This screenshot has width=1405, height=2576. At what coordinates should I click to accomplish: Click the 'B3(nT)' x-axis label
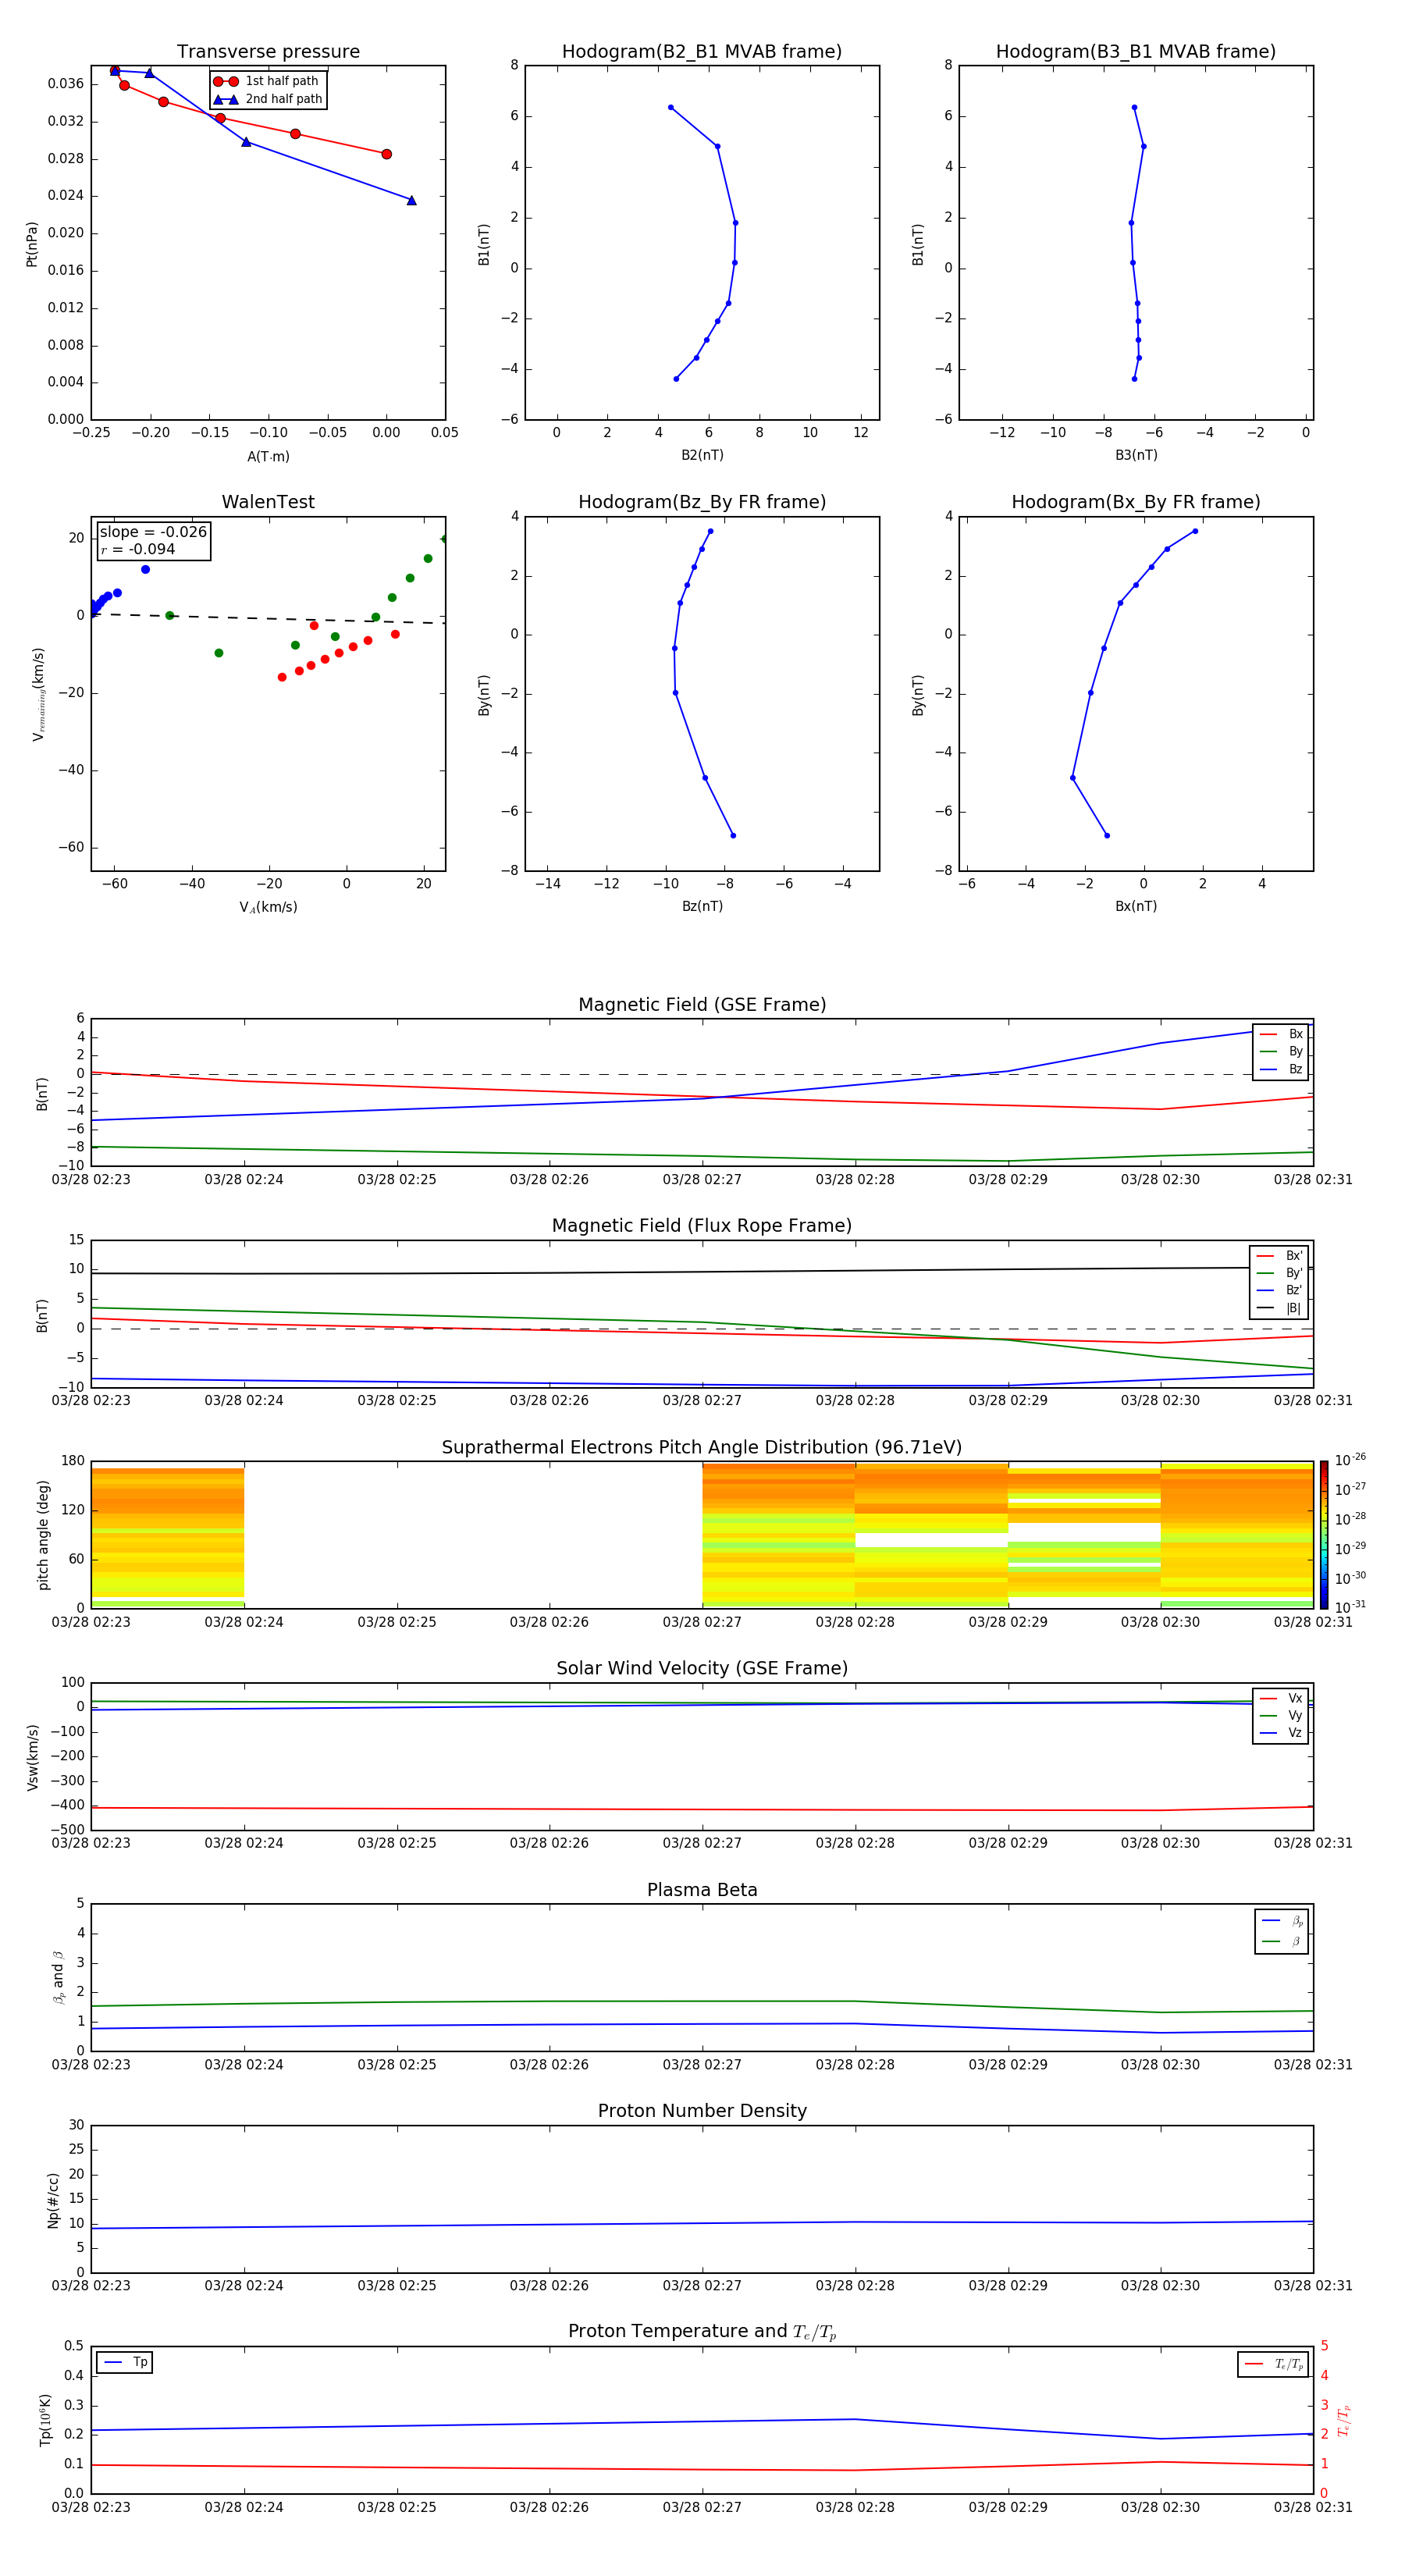[1136, 455]
